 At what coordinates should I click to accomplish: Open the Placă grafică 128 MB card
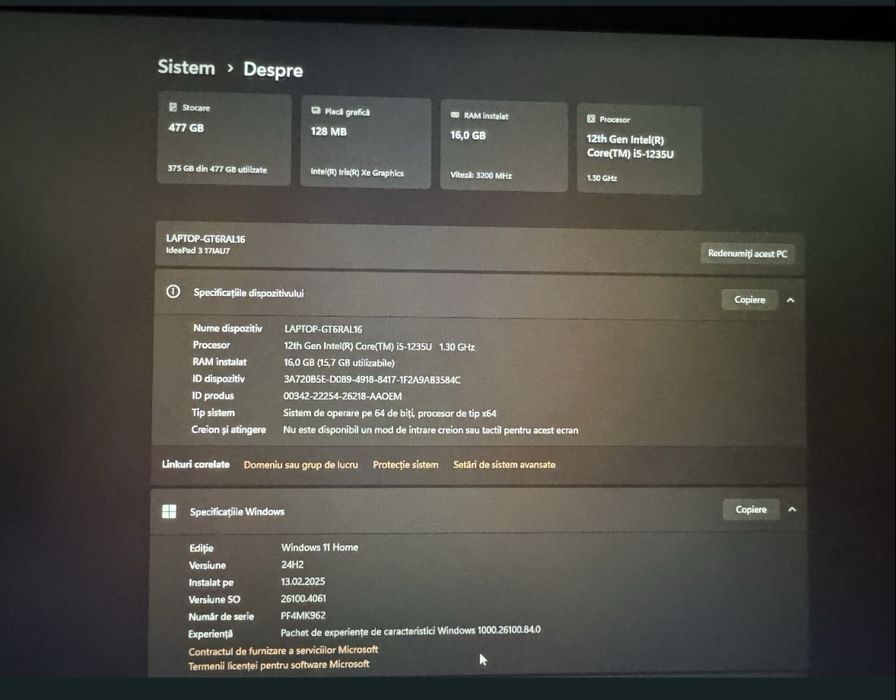pos(366,143)
